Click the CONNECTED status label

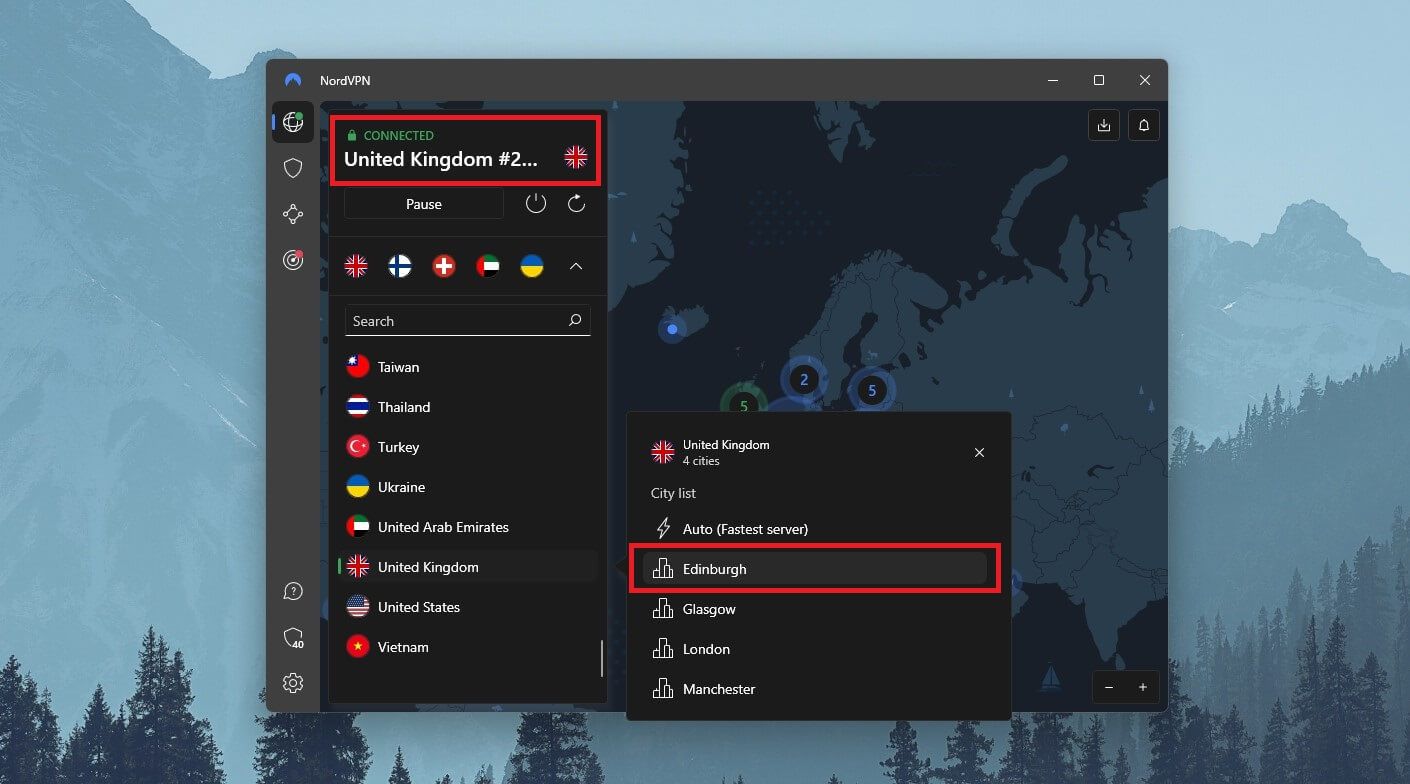coord(398,135)
